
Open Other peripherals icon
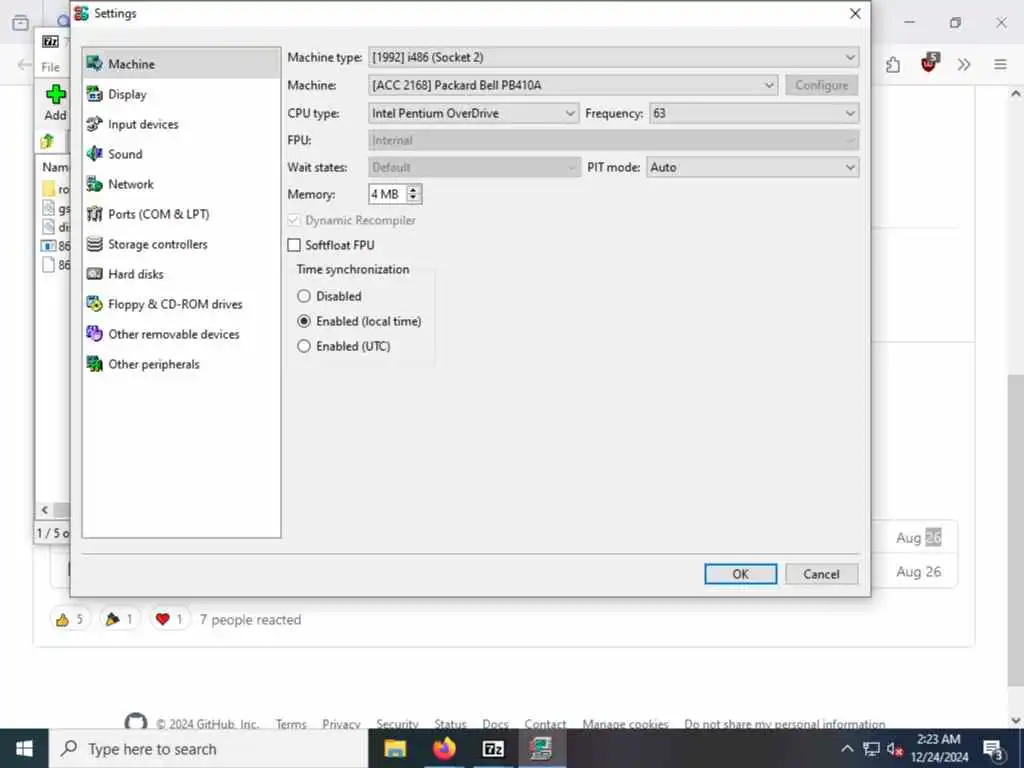pos(95,364)
